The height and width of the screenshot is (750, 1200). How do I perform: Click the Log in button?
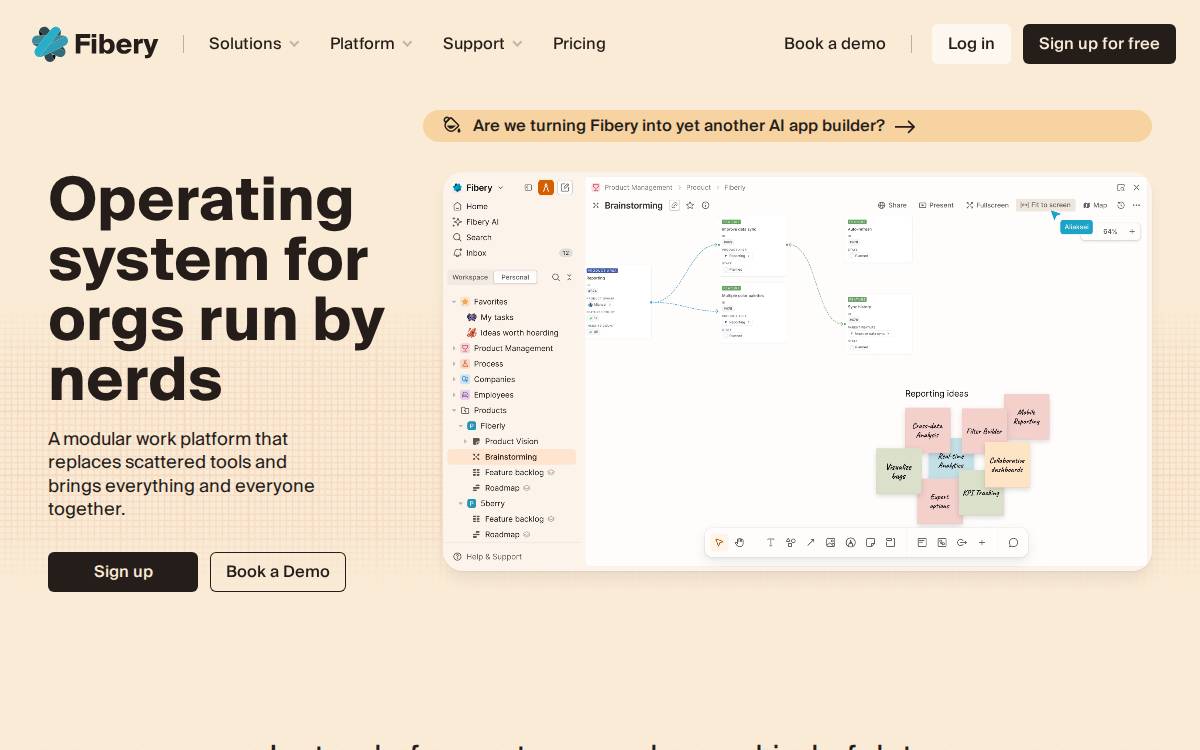pyautogui.click(x=971, y=44)
